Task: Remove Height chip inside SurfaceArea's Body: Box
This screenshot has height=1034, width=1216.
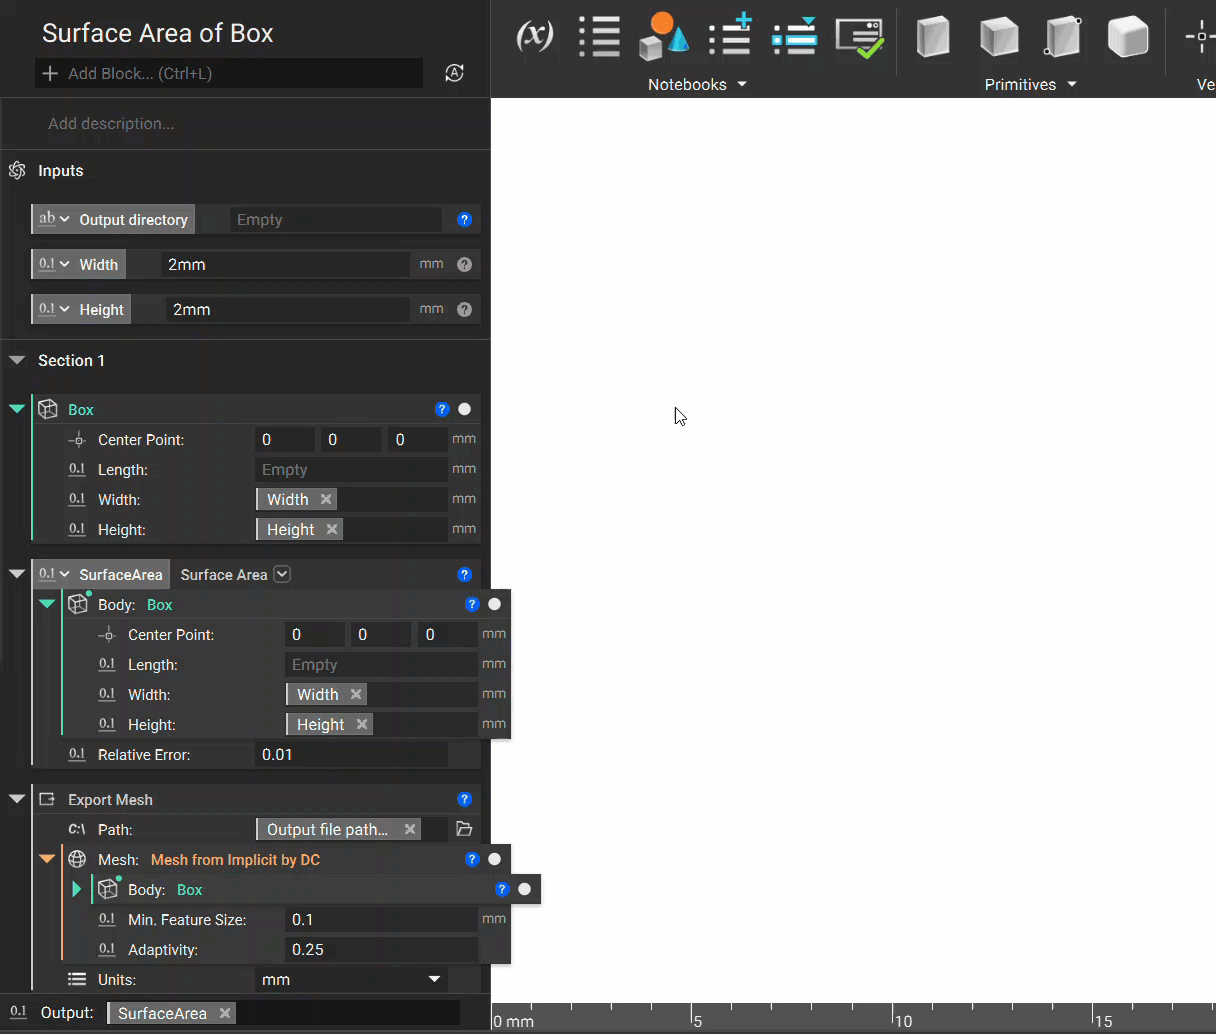Action: [362, 724]
